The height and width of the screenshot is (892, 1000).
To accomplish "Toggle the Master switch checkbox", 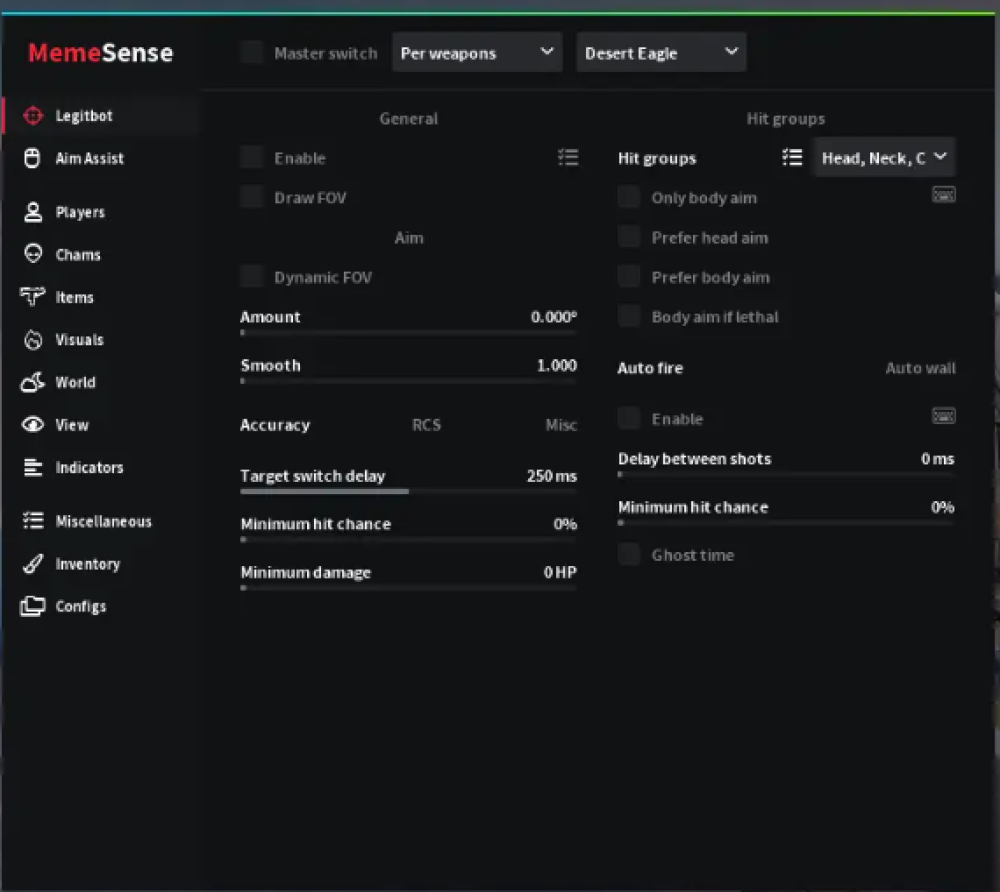I will (252, 52).
